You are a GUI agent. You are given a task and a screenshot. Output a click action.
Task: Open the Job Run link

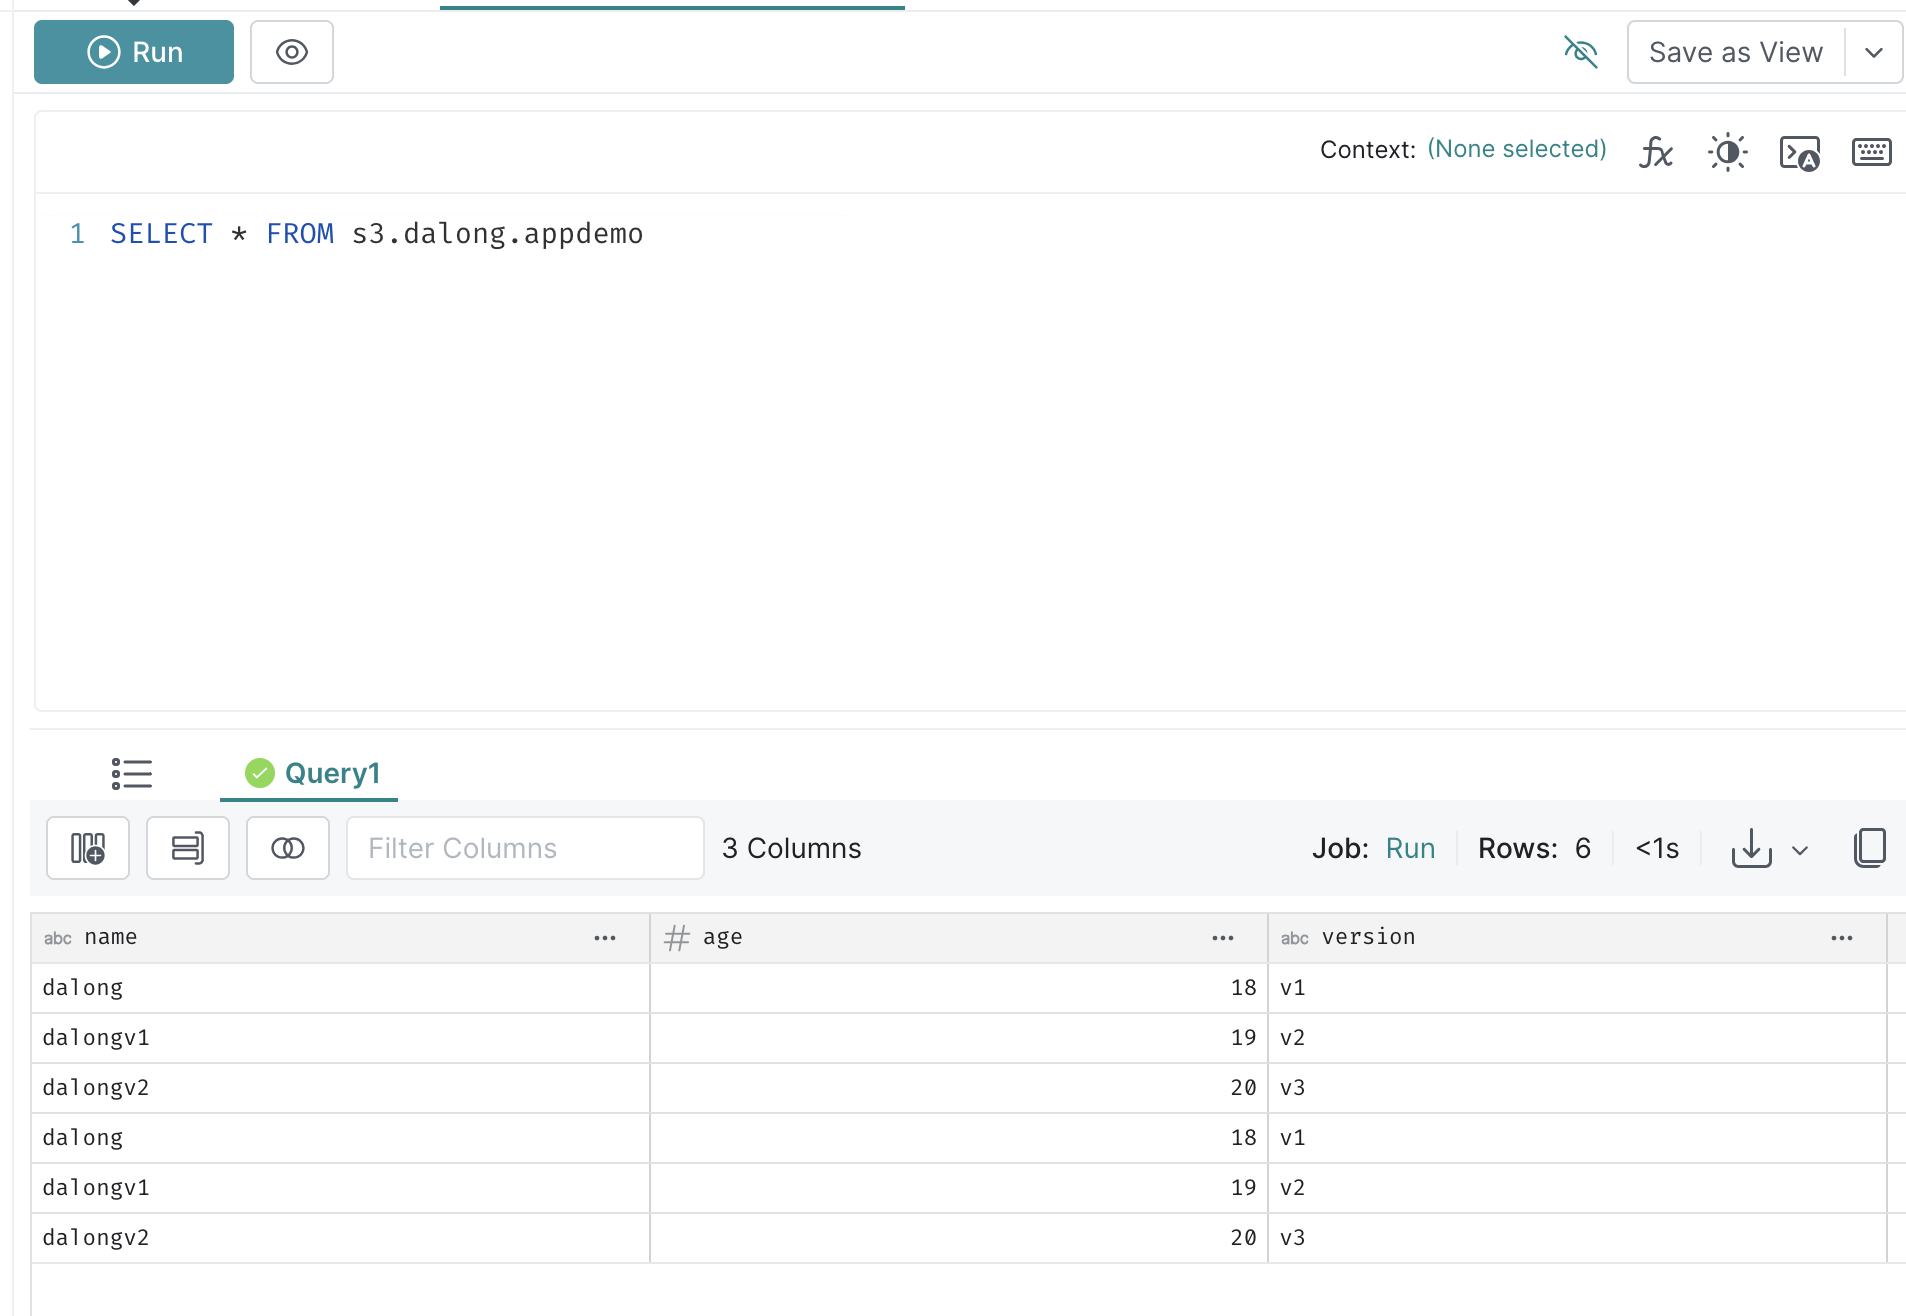1410,848
